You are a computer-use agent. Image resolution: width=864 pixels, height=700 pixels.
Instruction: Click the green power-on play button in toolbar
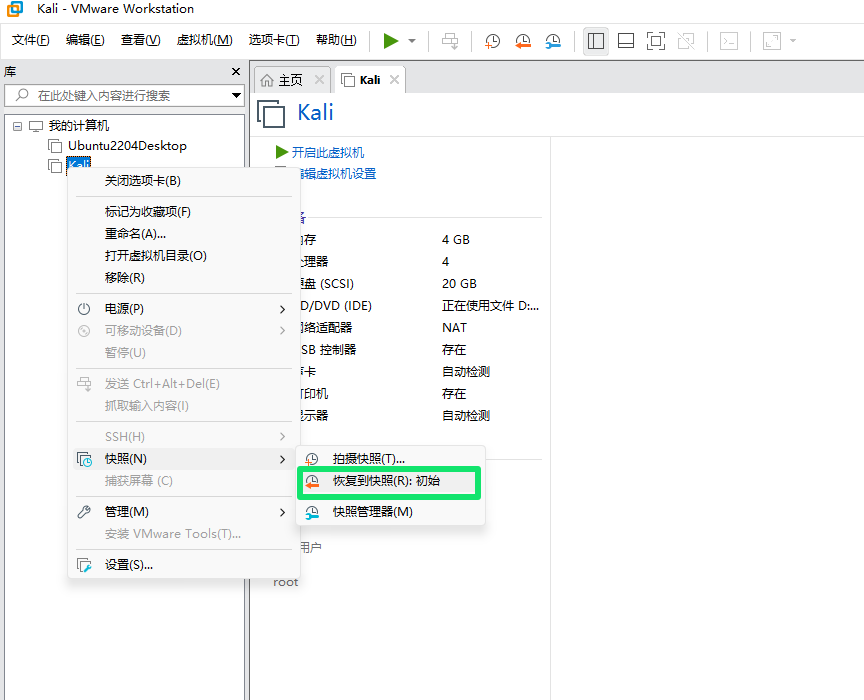point(390,41)
